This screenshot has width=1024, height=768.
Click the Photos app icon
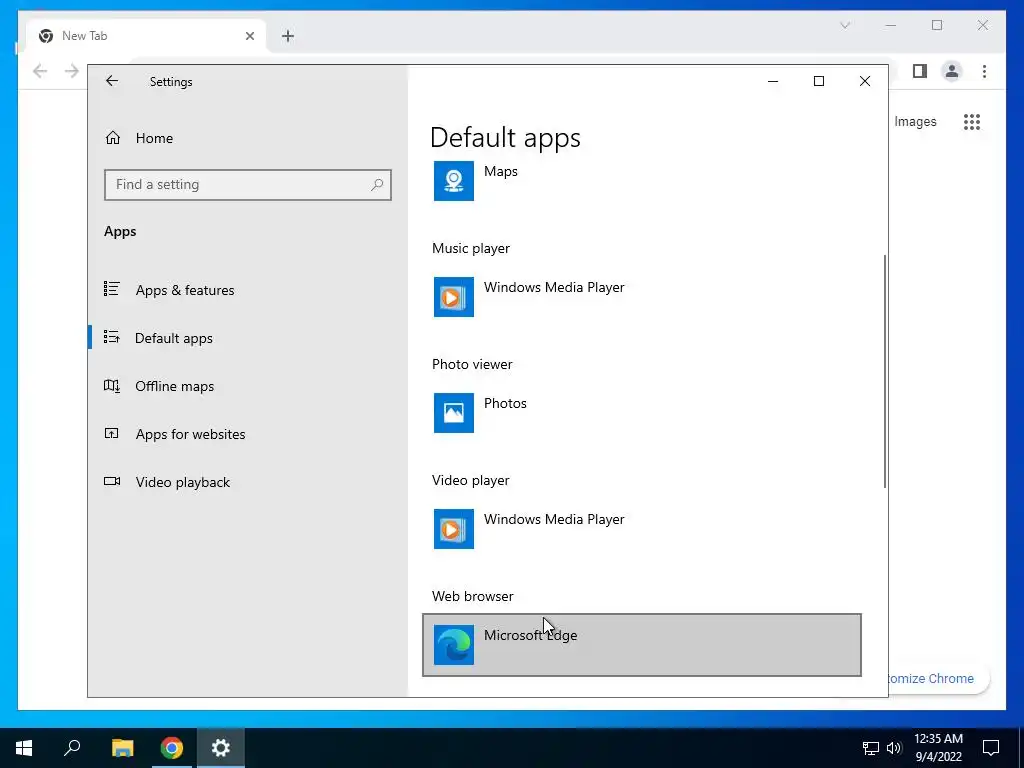click(x=454, y=413)
